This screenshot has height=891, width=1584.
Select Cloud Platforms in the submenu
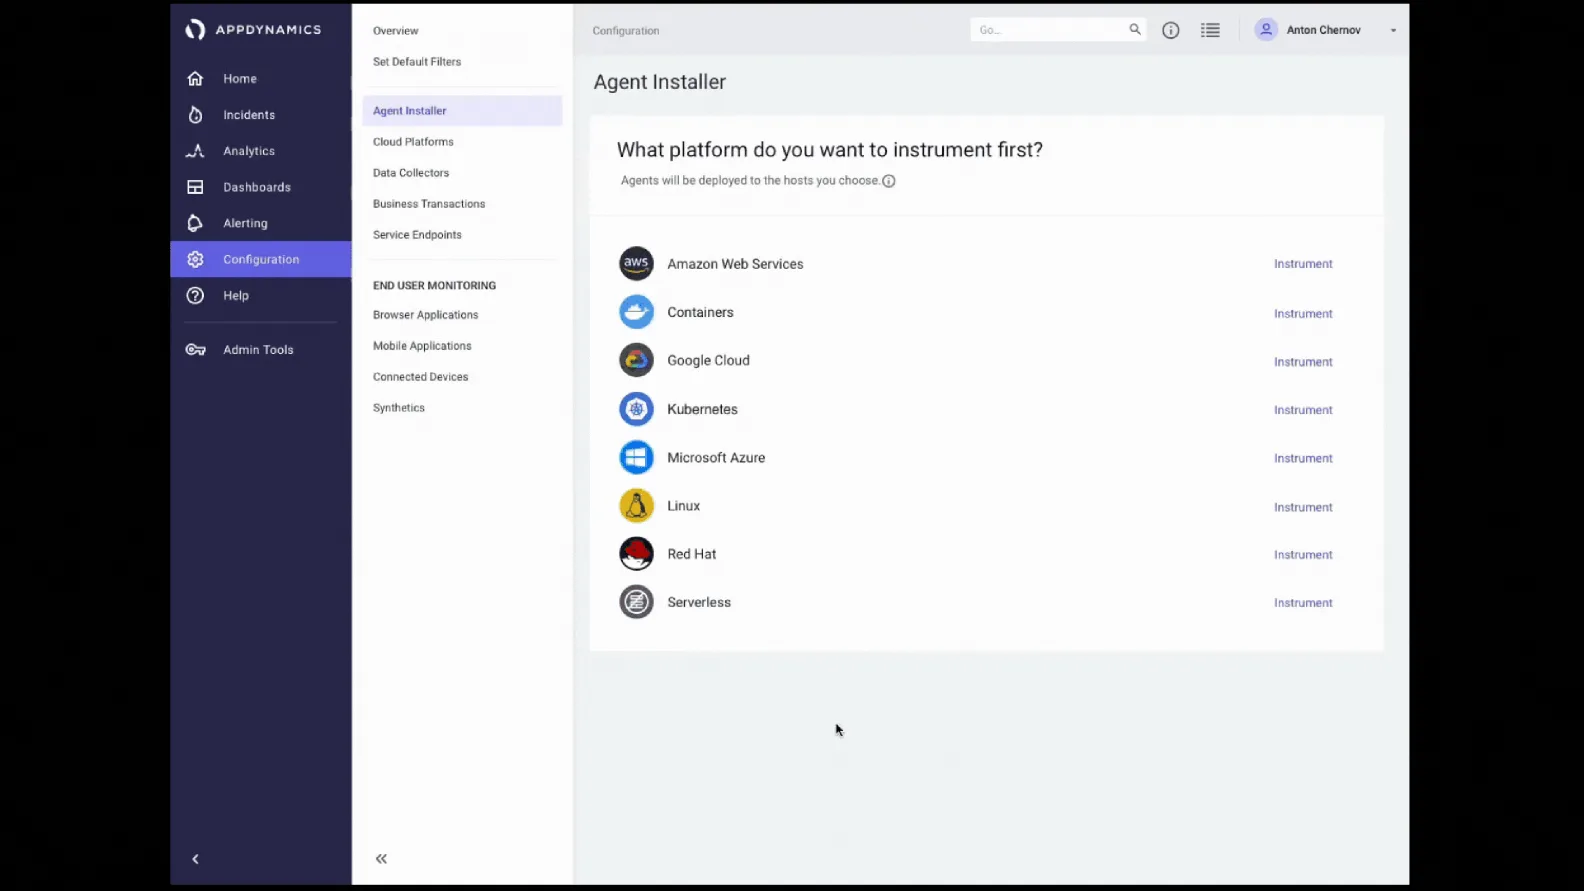coord(413,142)
